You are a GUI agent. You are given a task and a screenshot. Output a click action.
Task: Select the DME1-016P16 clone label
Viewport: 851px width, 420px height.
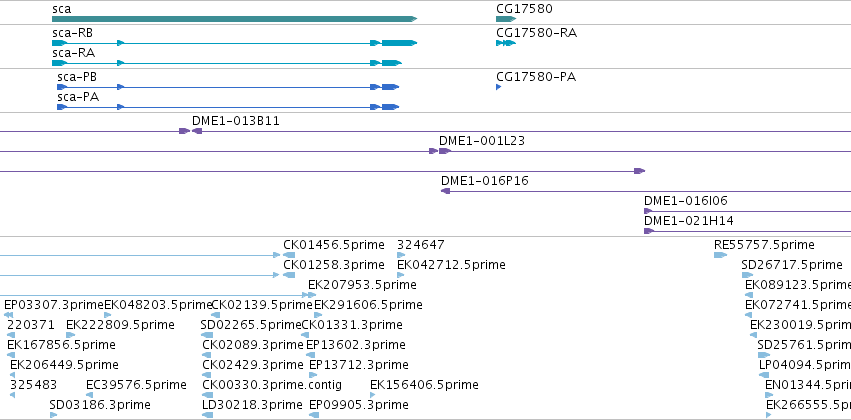[x=485, y=181]
